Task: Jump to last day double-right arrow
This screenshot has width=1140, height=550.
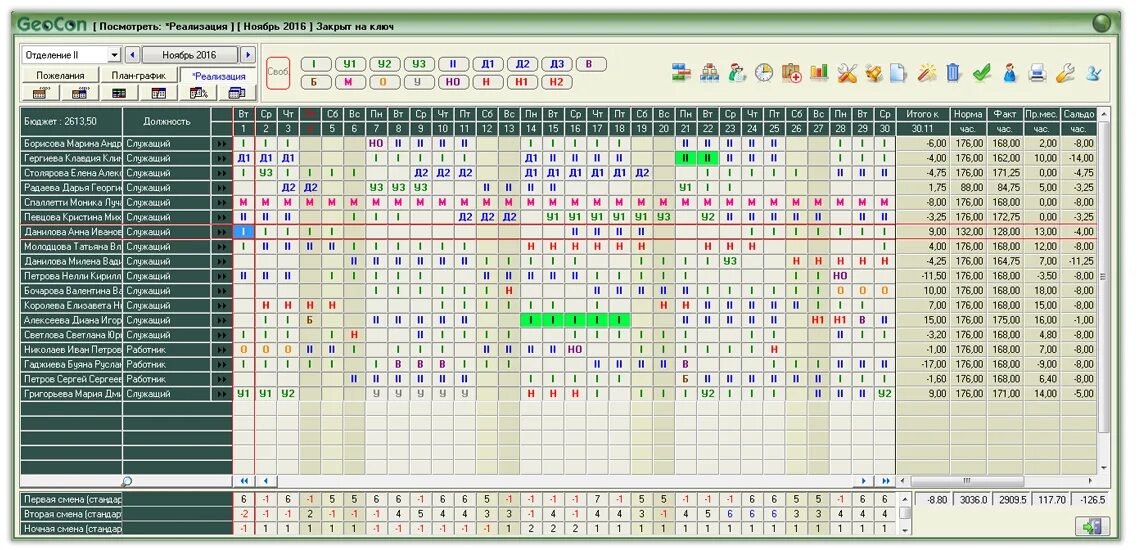Action: click(885, 481)
